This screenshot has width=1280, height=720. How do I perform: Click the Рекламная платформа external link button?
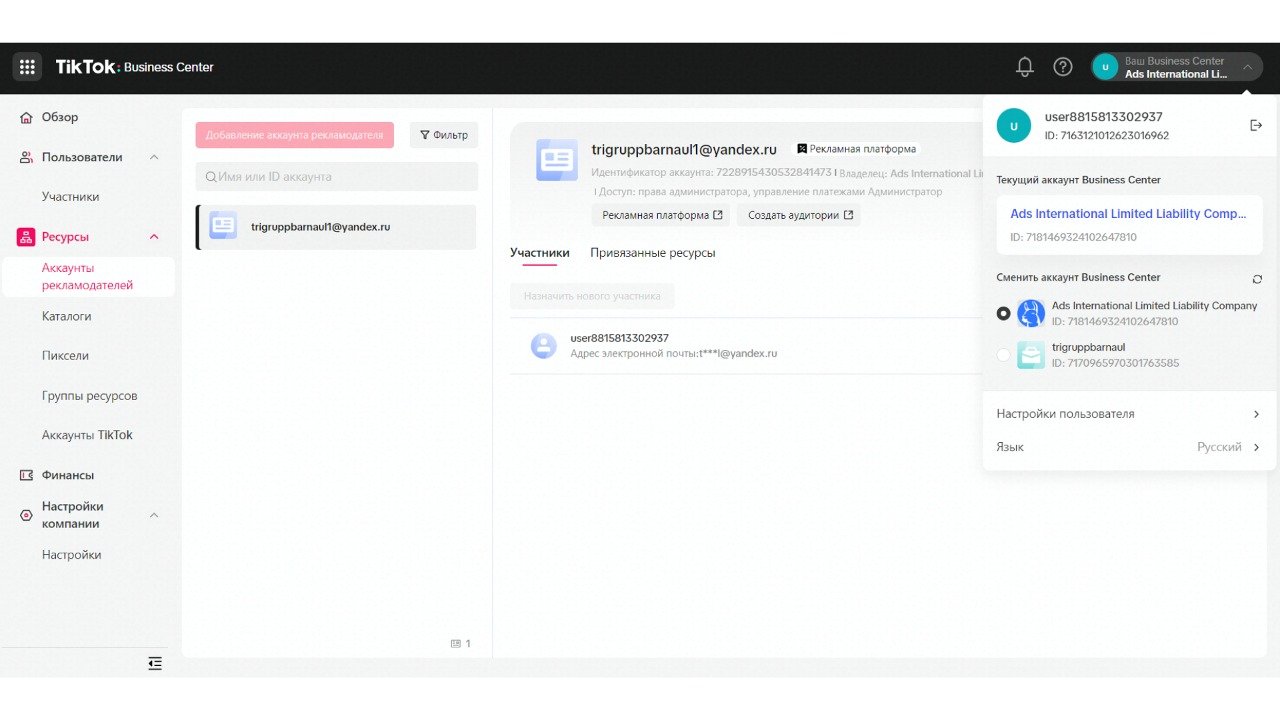point(662,215)
